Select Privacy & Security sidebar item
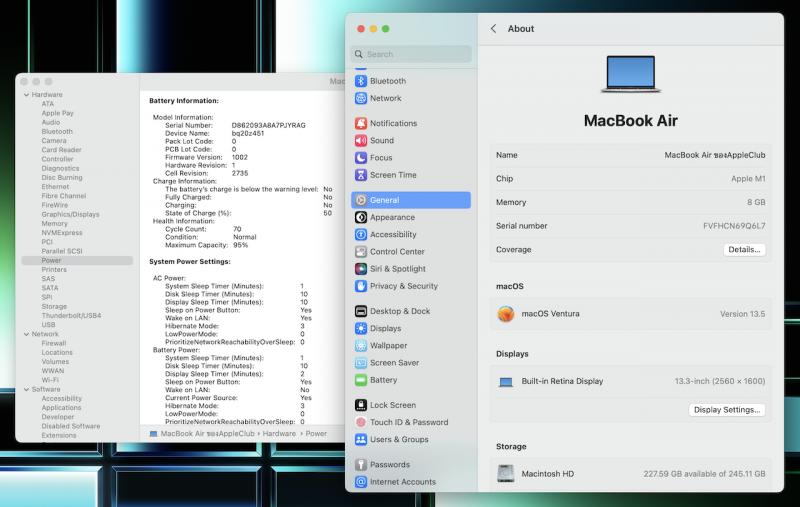 [403, 286]
